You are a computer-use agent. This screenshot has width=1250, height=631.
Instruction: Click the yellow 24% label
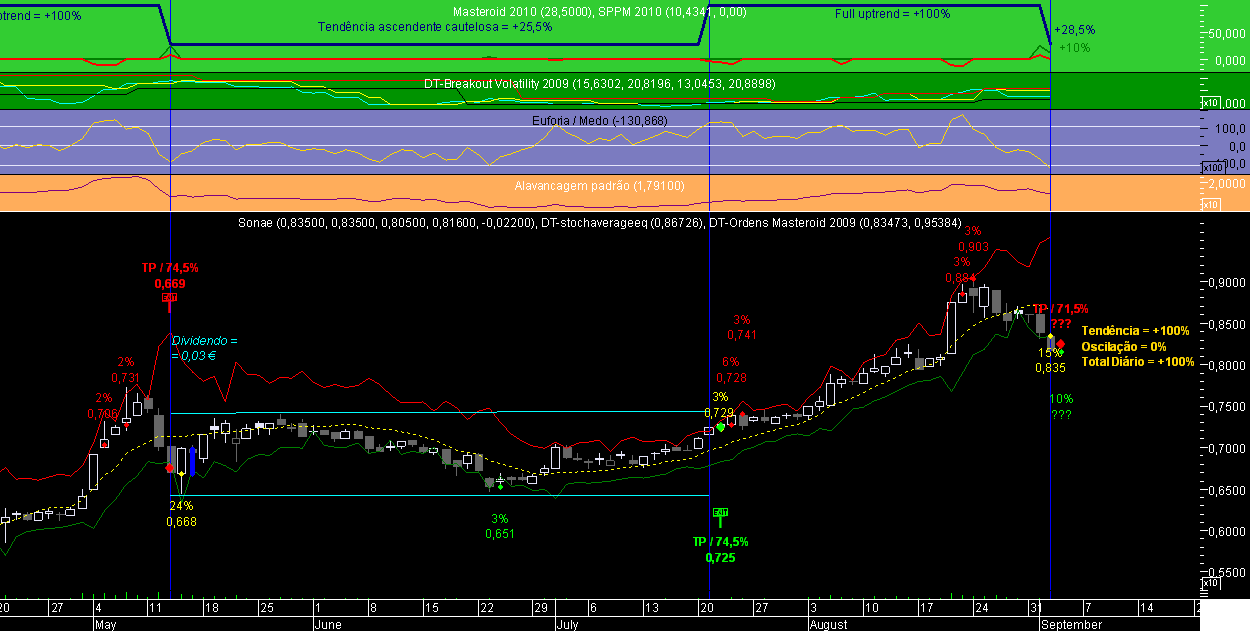pos(181,505)
